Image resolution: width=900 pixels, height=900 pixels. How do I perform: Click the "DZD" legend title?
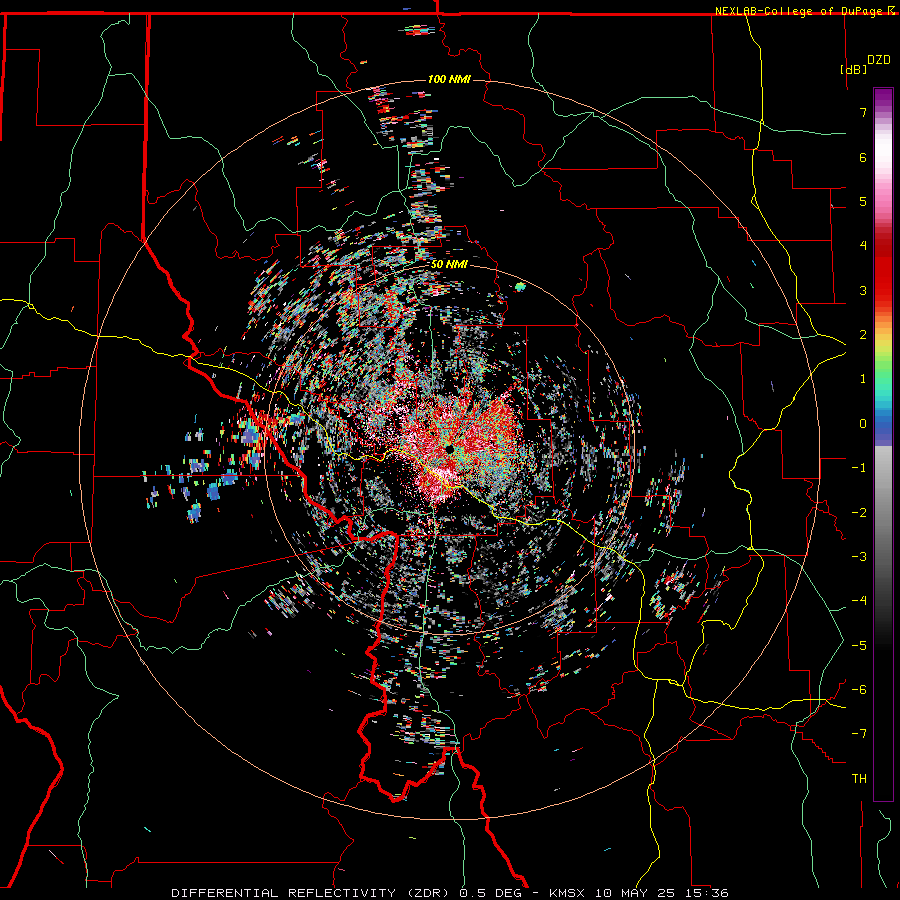(x=879, y=60)
